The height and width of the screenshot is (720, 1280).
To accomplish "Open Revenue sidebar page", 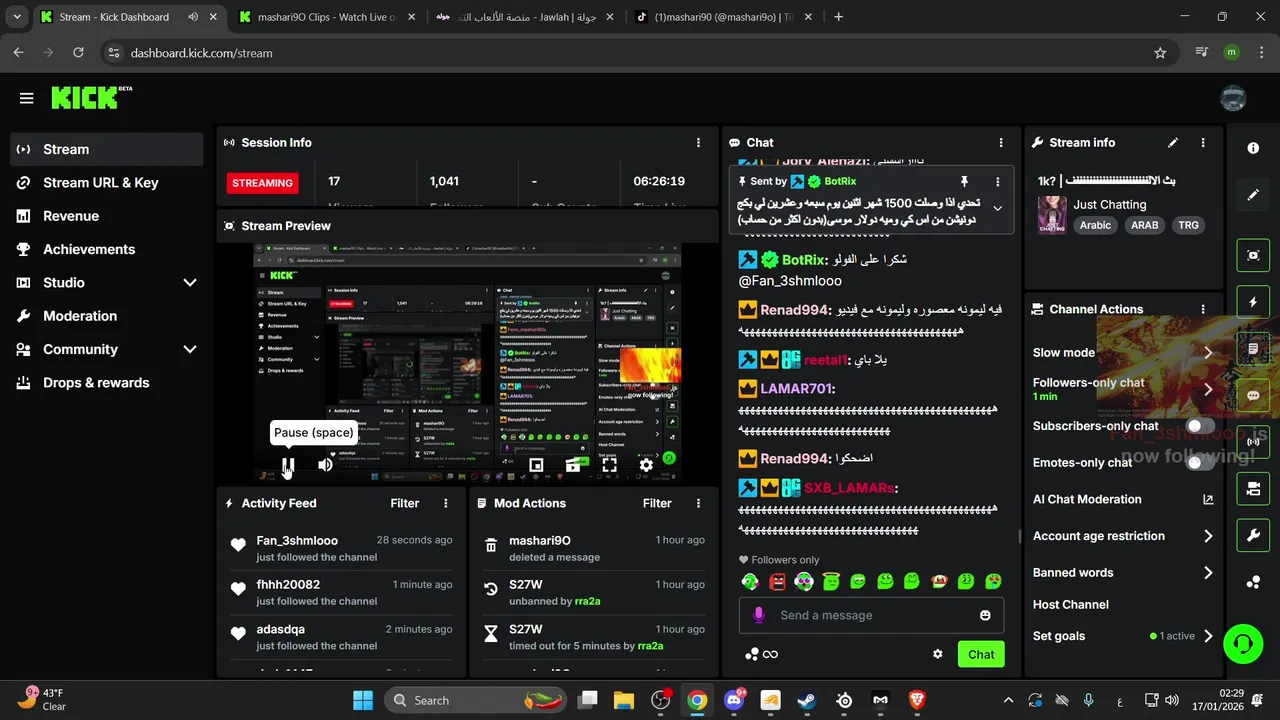I will (x=107, y=216).
